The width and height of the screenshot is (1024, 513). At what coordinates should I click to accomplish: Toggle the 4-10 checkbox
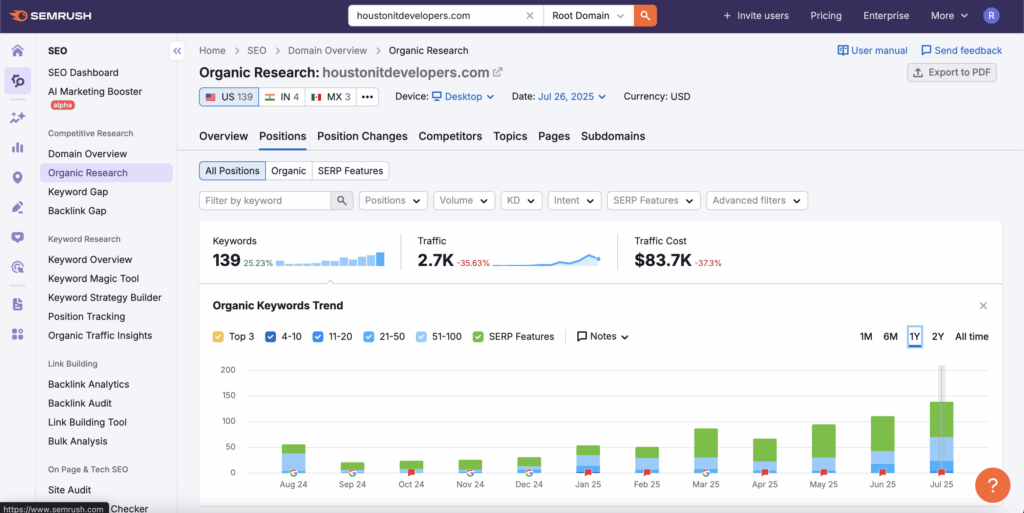[270, 337]
